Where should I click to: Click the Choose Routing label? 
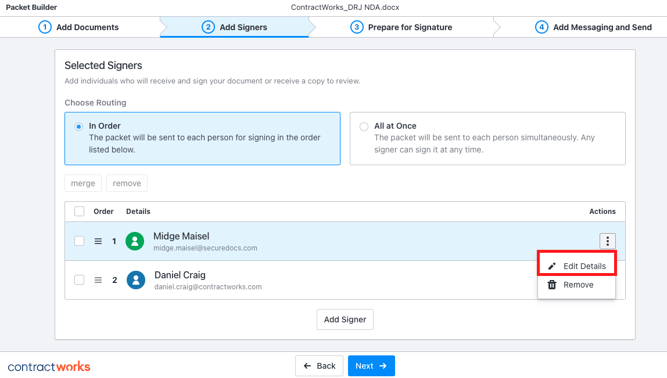coord(95,103)
